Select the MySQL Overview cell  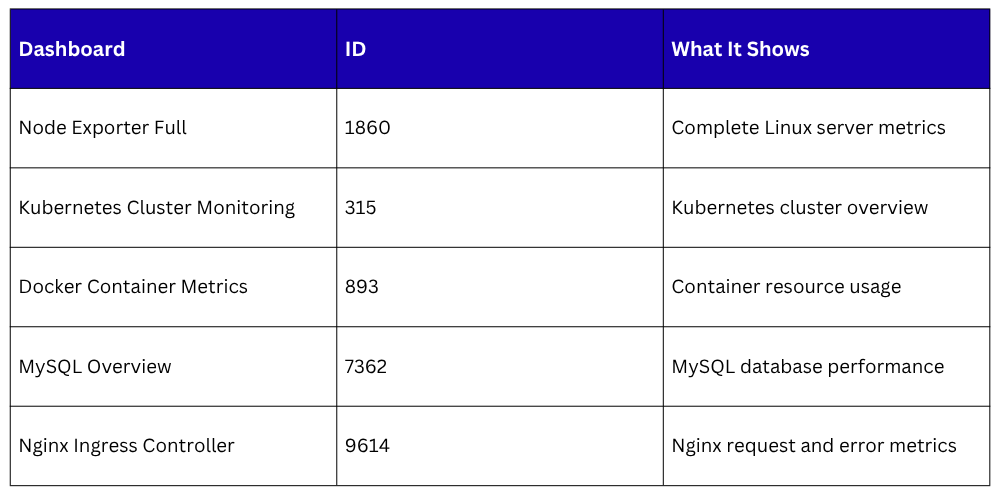tap(95, 367)
